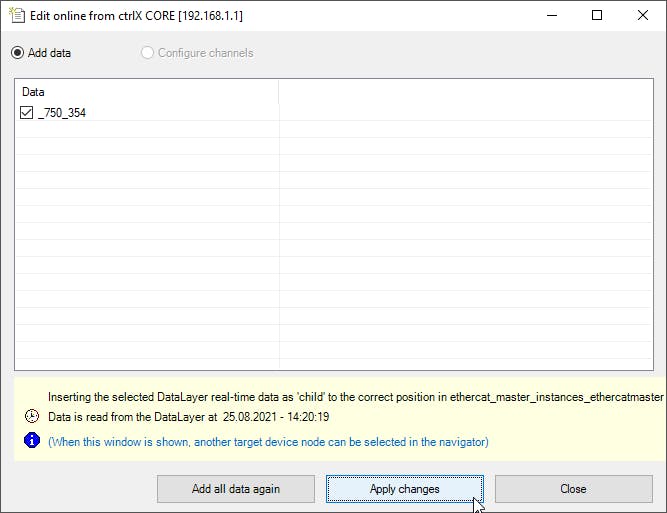The height and width of the screenshot is (513, 667).
Task: Click the clock icon beside the read timestamp
Action: (32, 416)
